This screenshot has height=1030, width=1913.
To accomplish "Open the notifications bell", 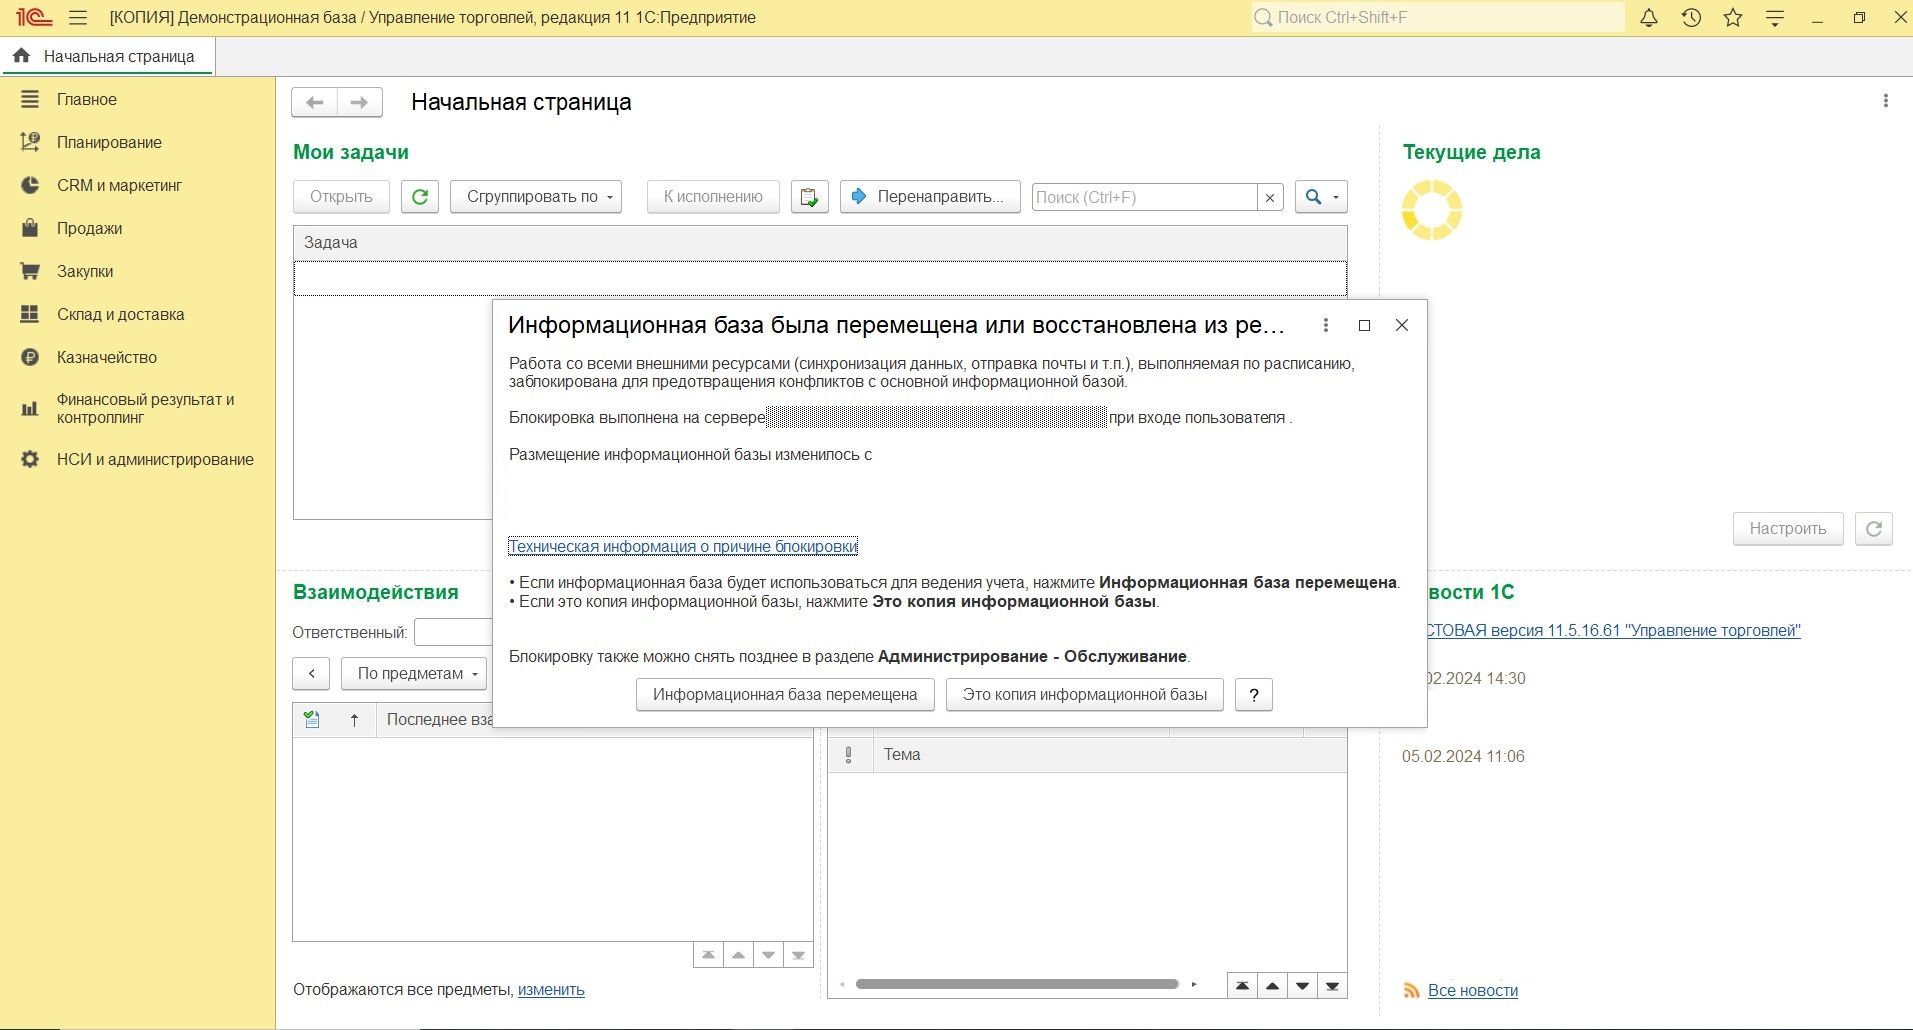I will (1649, 18).
